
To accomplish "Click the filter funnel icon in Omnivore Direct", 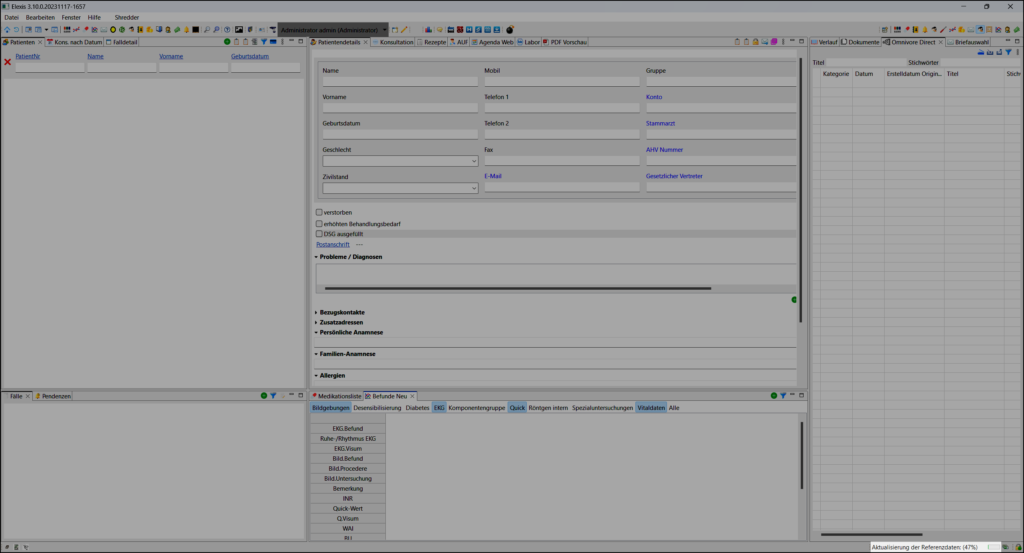I will coord(1008,52).
